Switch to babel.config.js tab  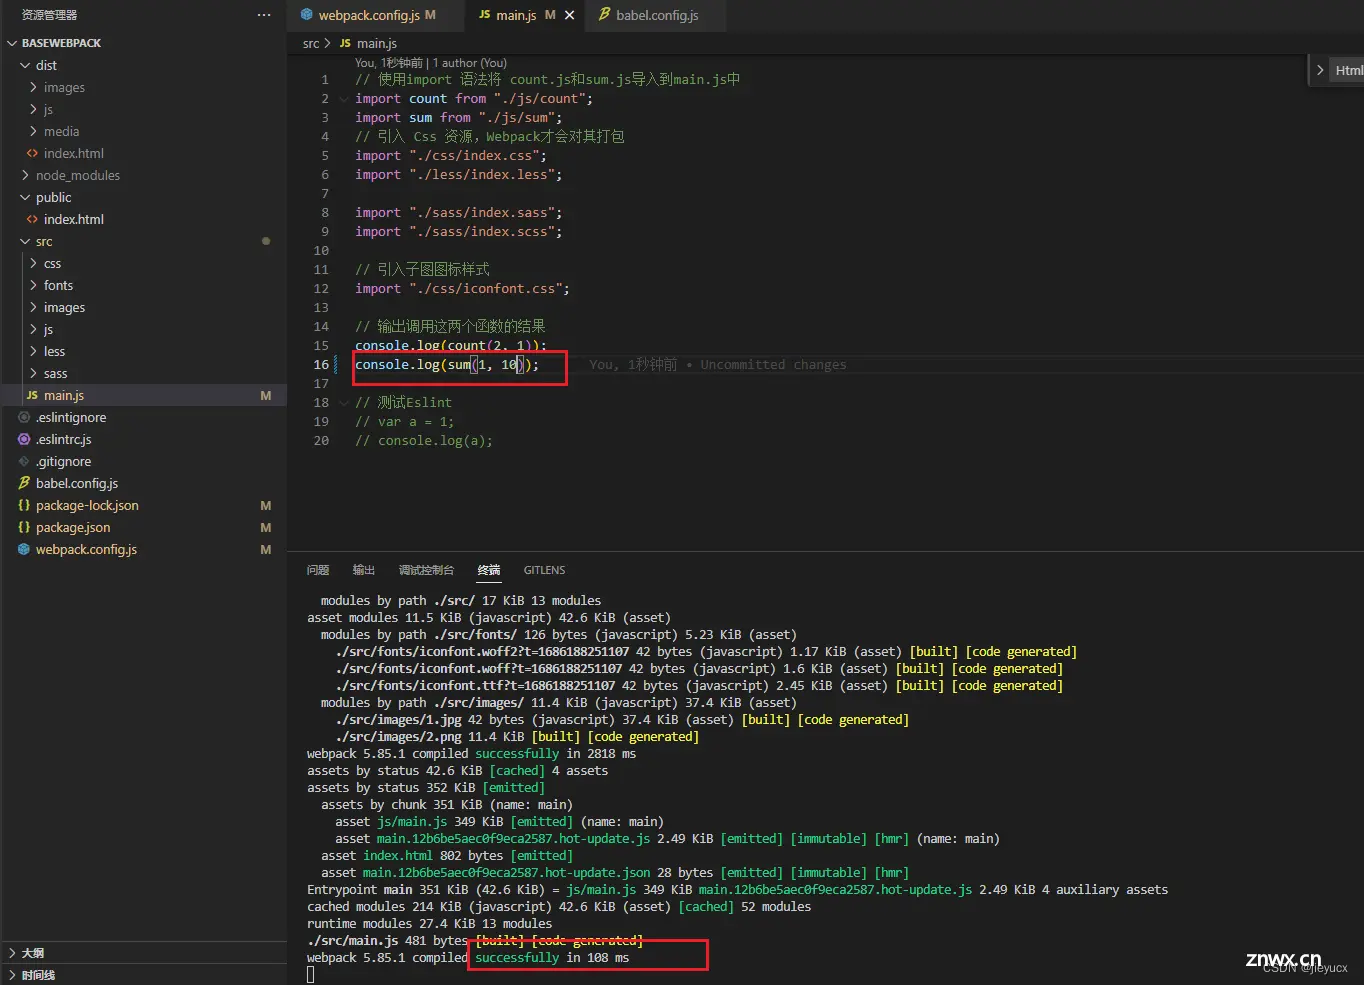tap(656, 15)
